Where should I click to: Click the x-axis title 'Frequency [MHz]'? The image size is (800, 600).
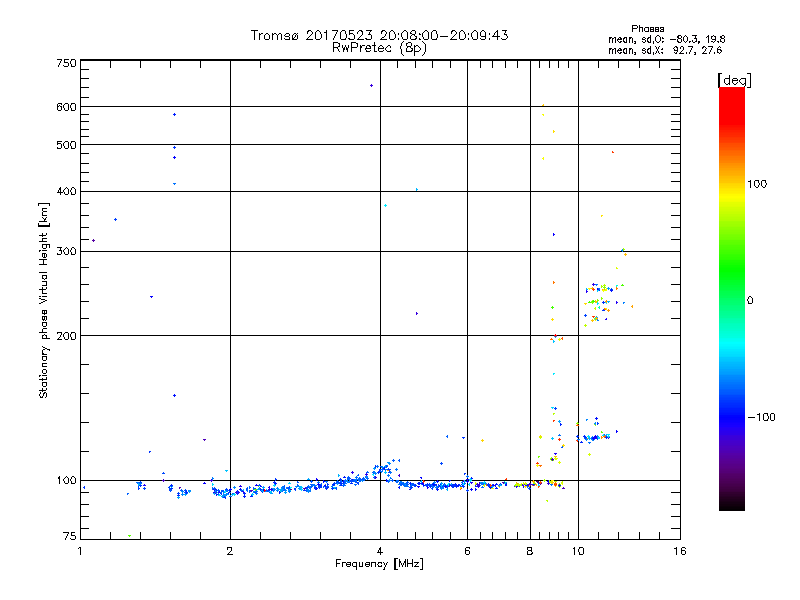[379, 564]
